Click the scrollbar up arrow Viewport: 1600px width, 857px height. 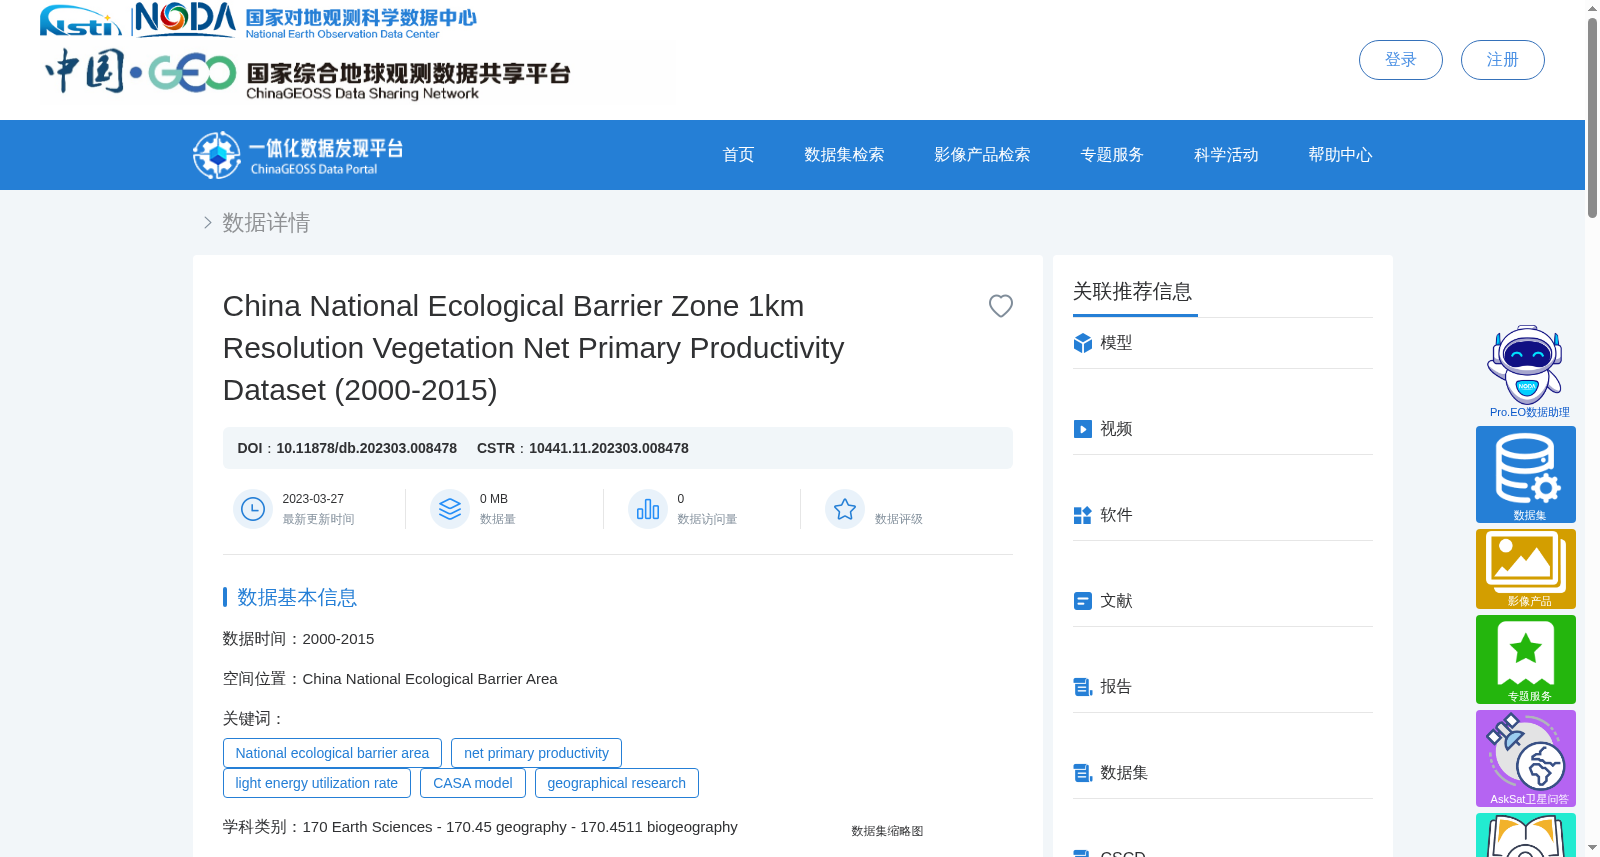1592,8
